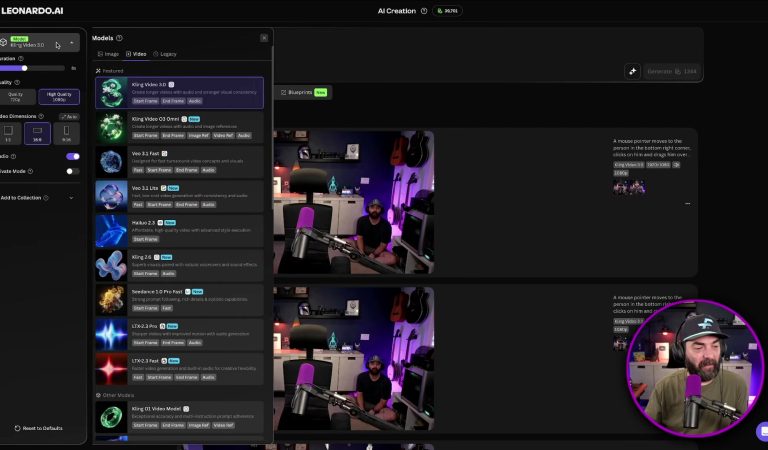Close the Models panel
768x450 pixels.
tap(264, 38)
